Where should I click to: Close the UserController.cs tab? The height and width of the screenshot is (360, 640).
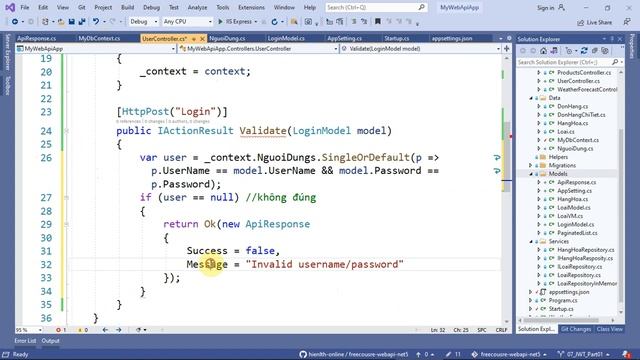click(202, 39)
